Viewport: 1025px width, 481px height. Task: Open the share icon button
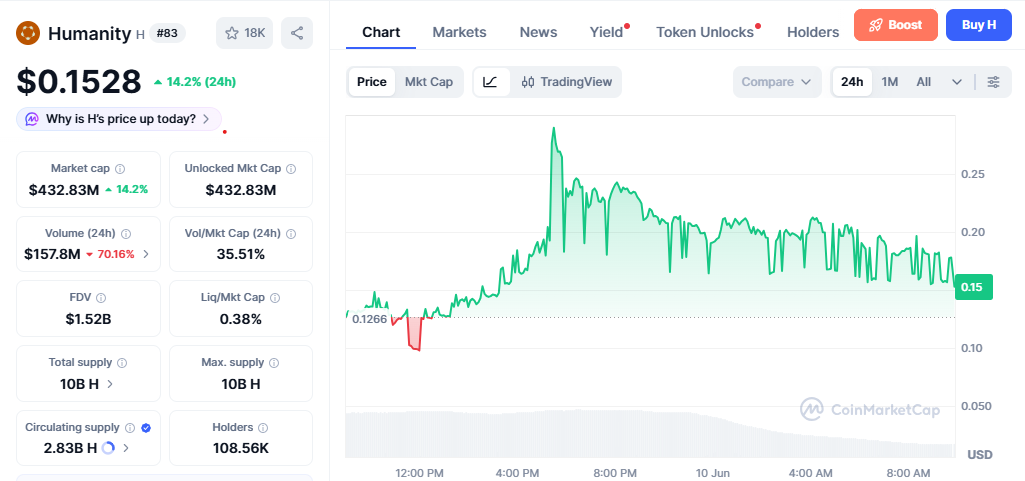coord(297,33)
